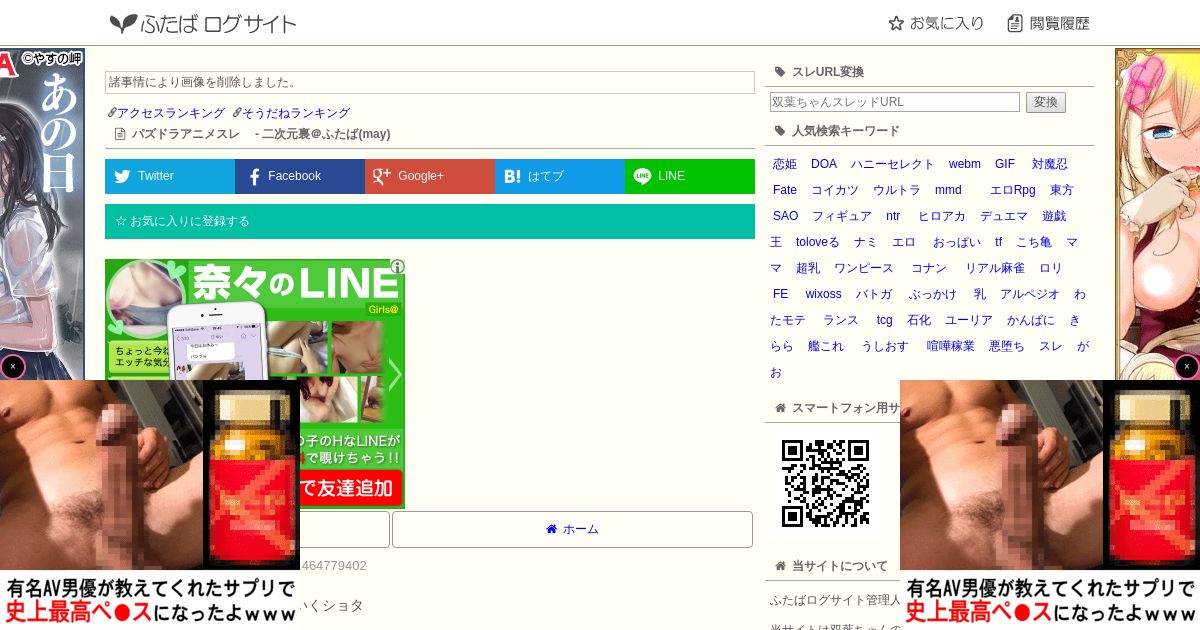Select the SAO keyword
This screenshot has width=1200, height=630.
click(x=786, y=216)
